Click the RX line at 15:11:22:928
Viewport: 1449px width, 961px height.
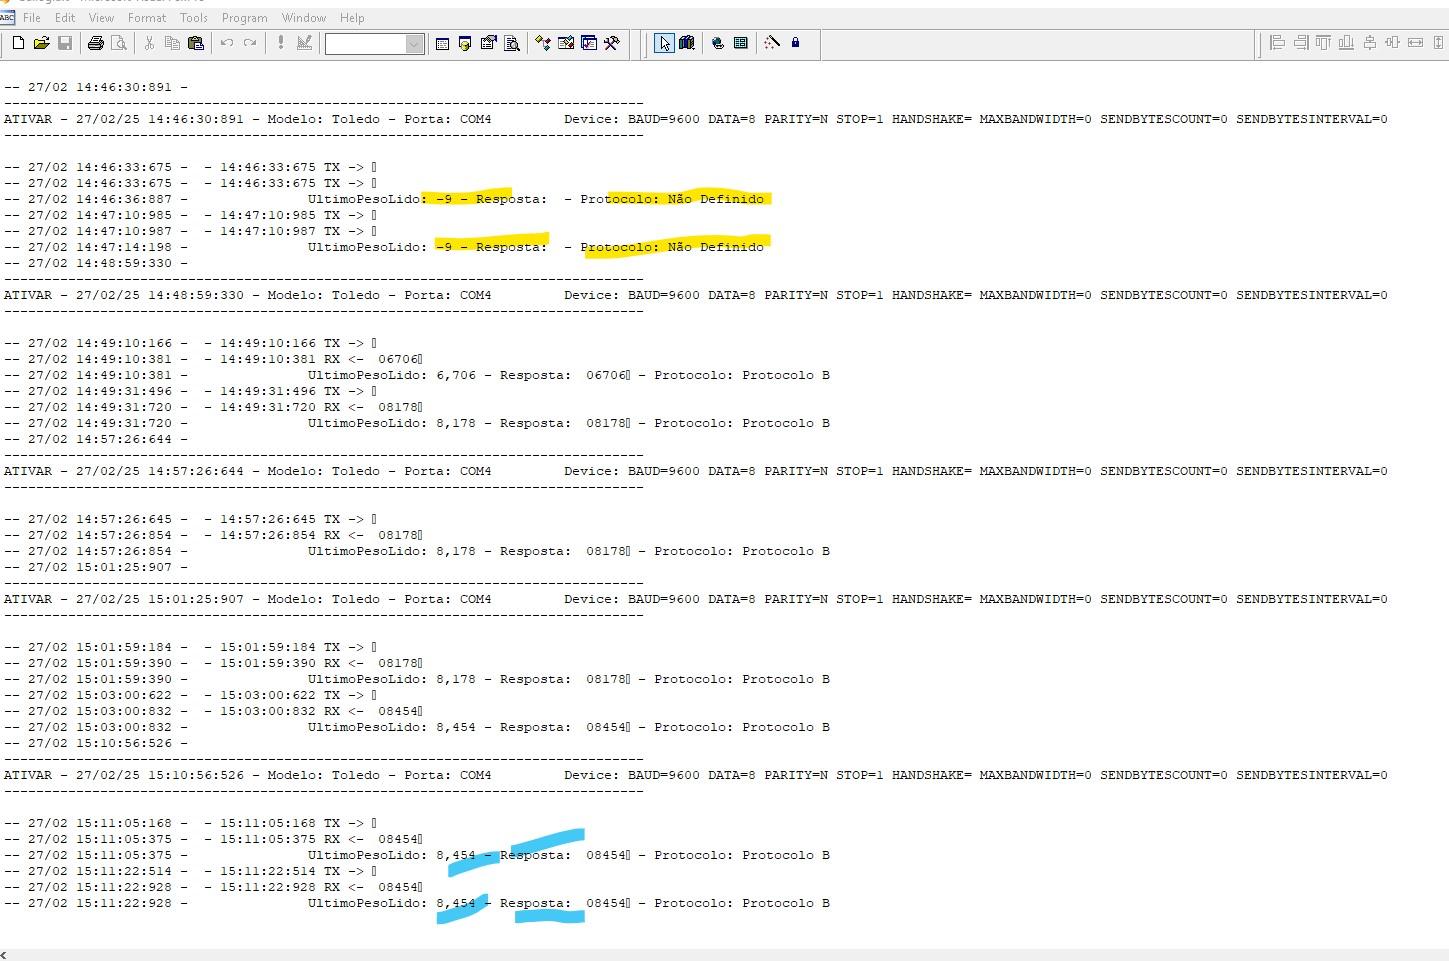click(x=214, y=887)
